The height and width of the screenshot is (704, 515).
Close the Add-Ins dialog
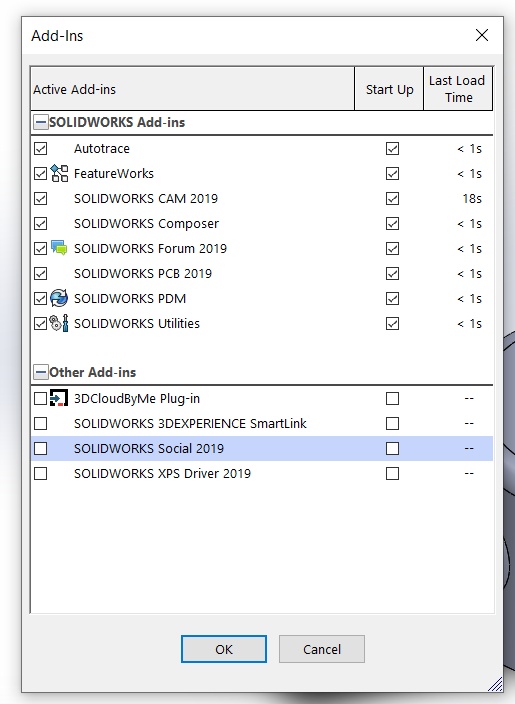pos(482,35)
